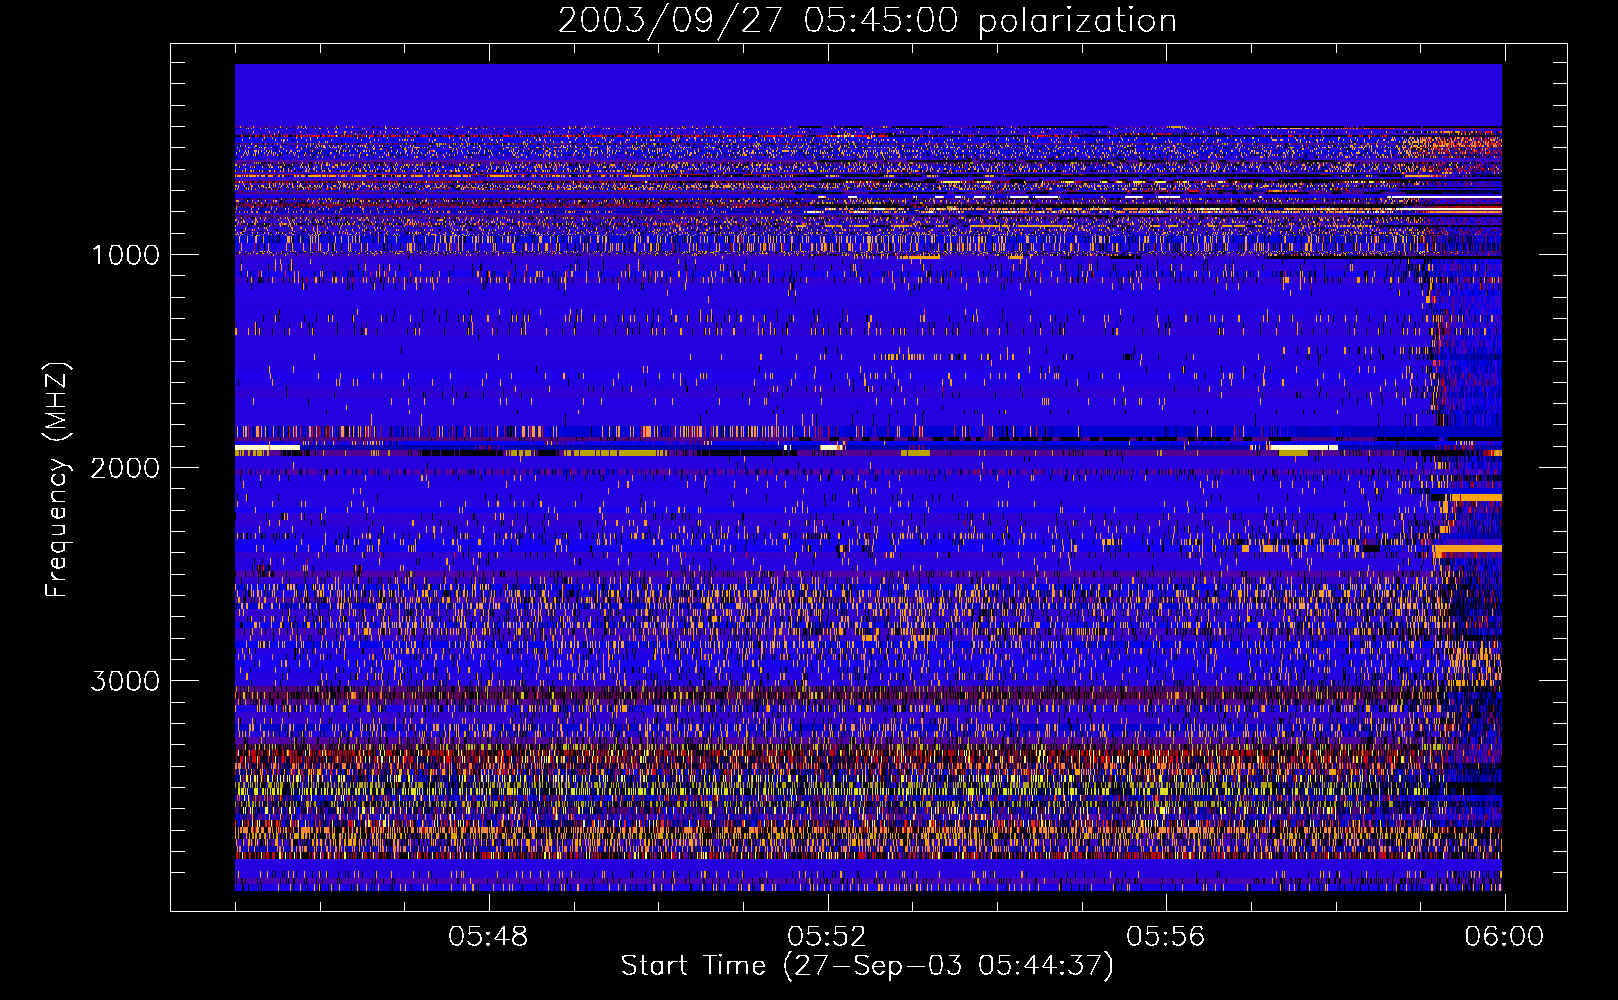Click the plot title '2003/09/27 05:45:00 polarization'
Viewport: 1618px width, 1000px height.
pos(867,21)
